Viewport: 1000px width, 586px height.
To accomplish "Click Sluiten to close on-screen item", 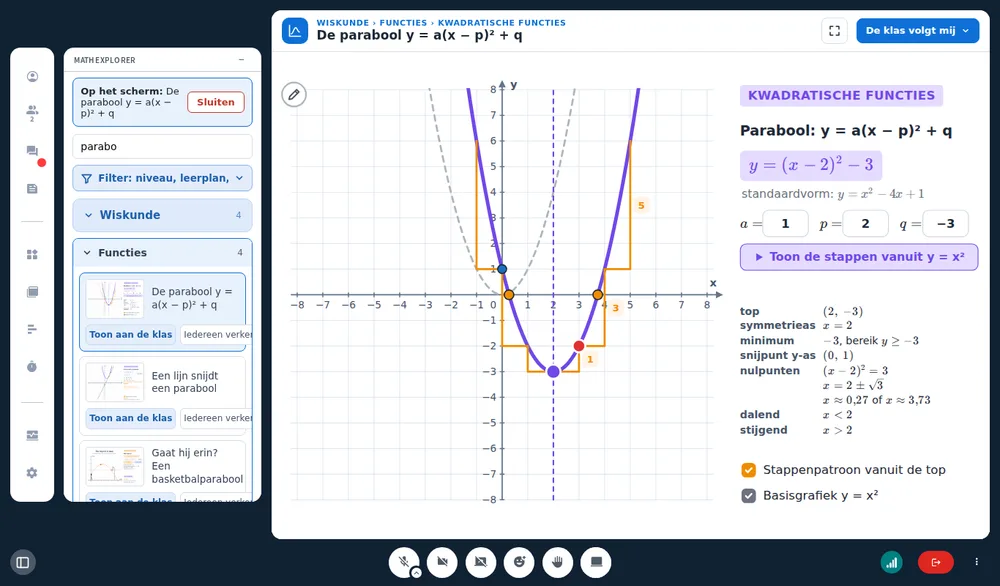I will coord(216,102).
